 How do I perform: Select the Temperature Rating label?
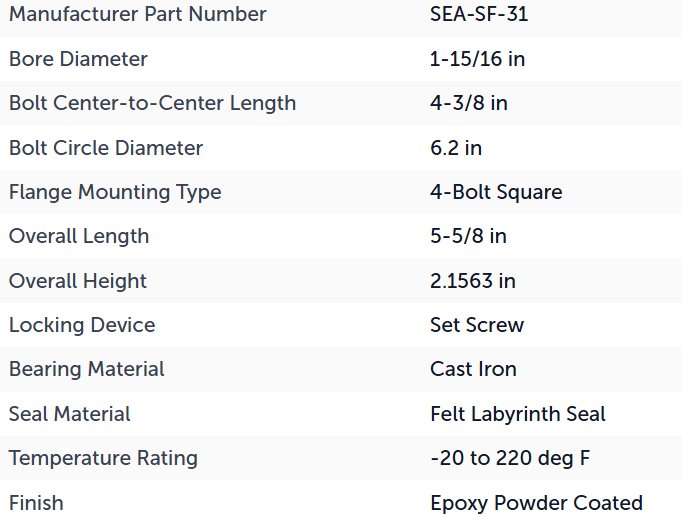(103, 458)
